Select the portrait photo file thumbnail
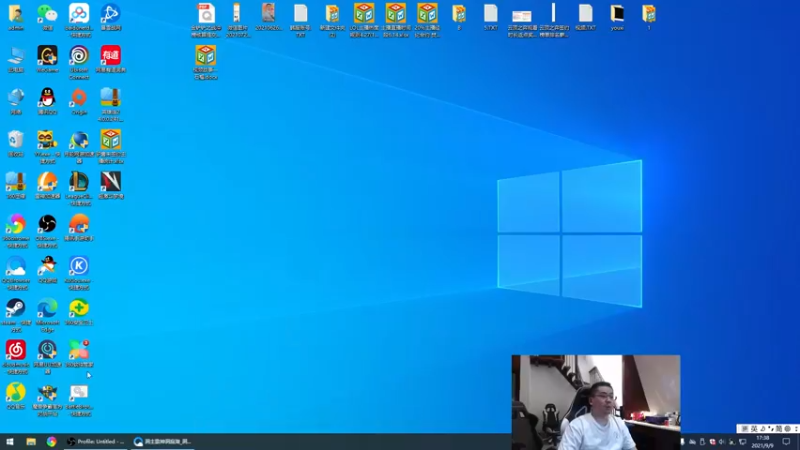This screenshot has width=800, height=450. pyautogui.click(x=269, y=17)
